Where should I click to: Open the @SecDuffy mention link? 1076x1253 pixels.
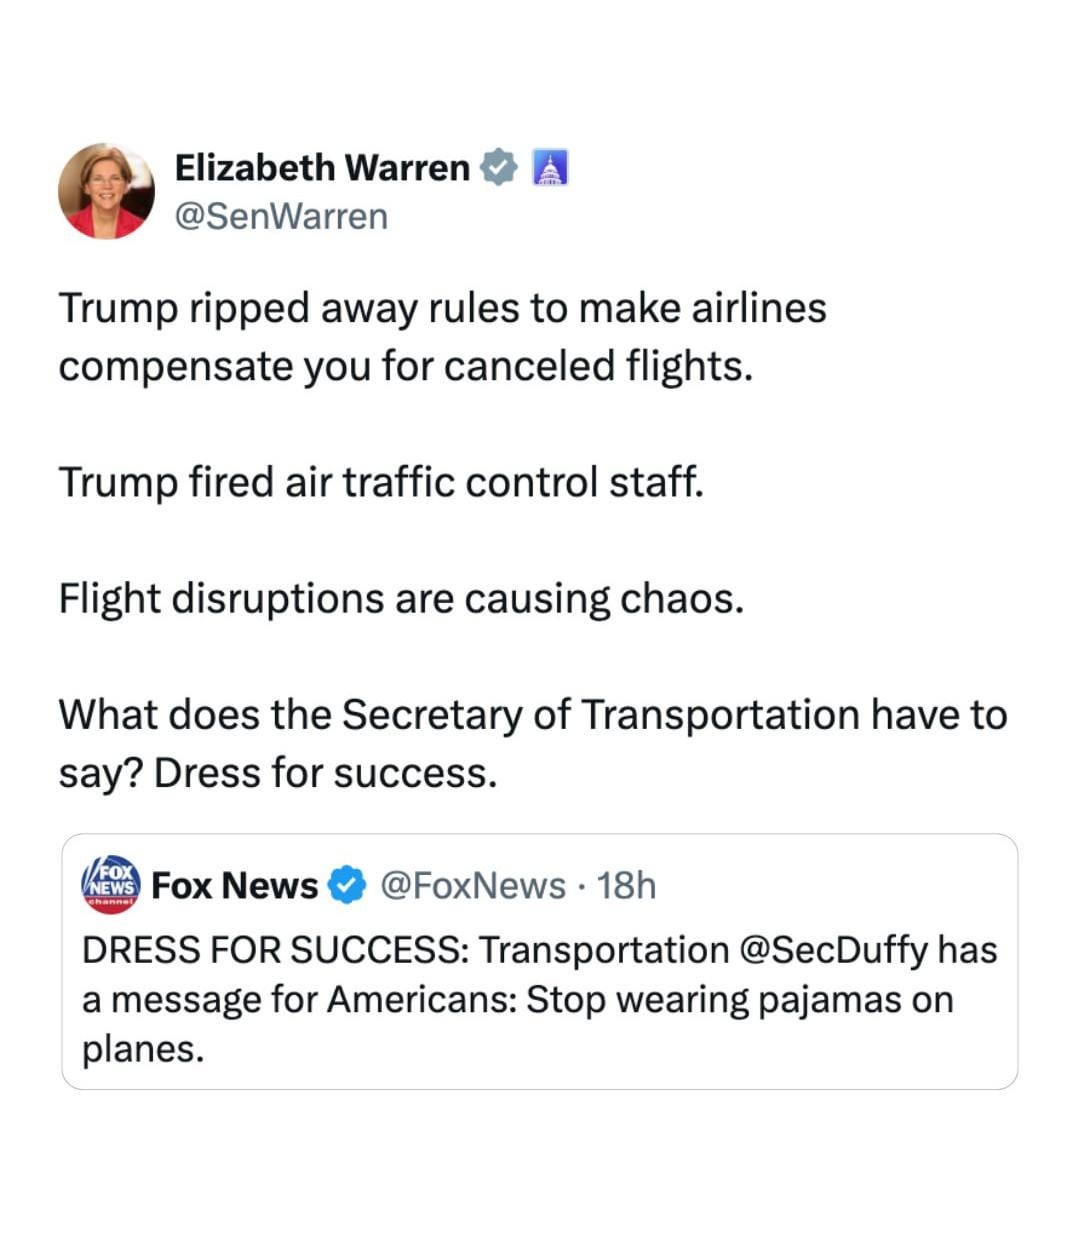coord(834,950)
